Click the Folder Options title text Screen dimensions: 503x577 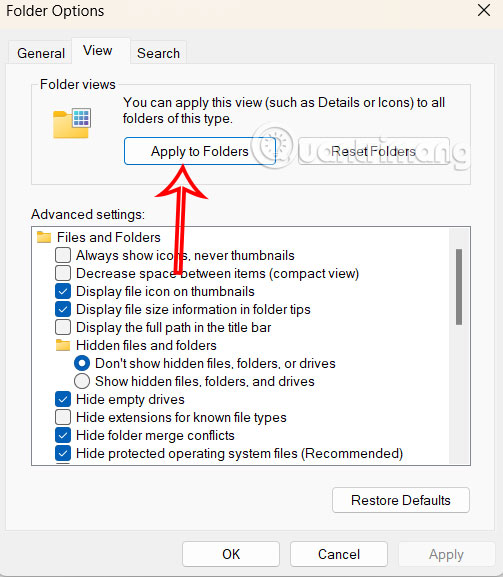coord(55,11)
